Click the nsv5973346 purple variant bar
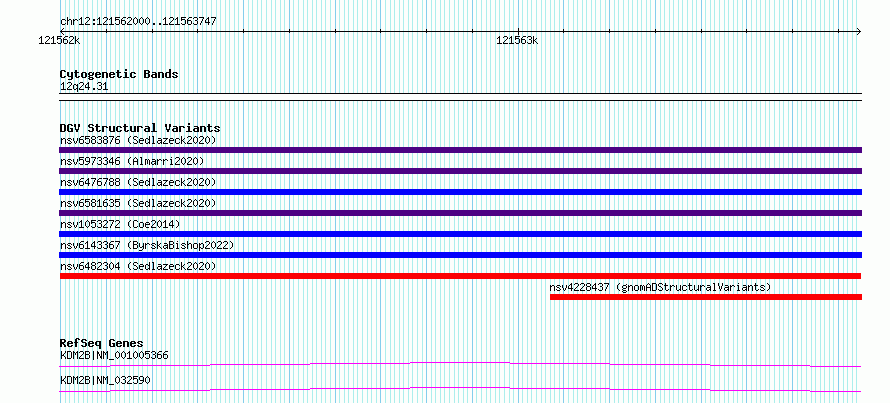 [460, 171]
